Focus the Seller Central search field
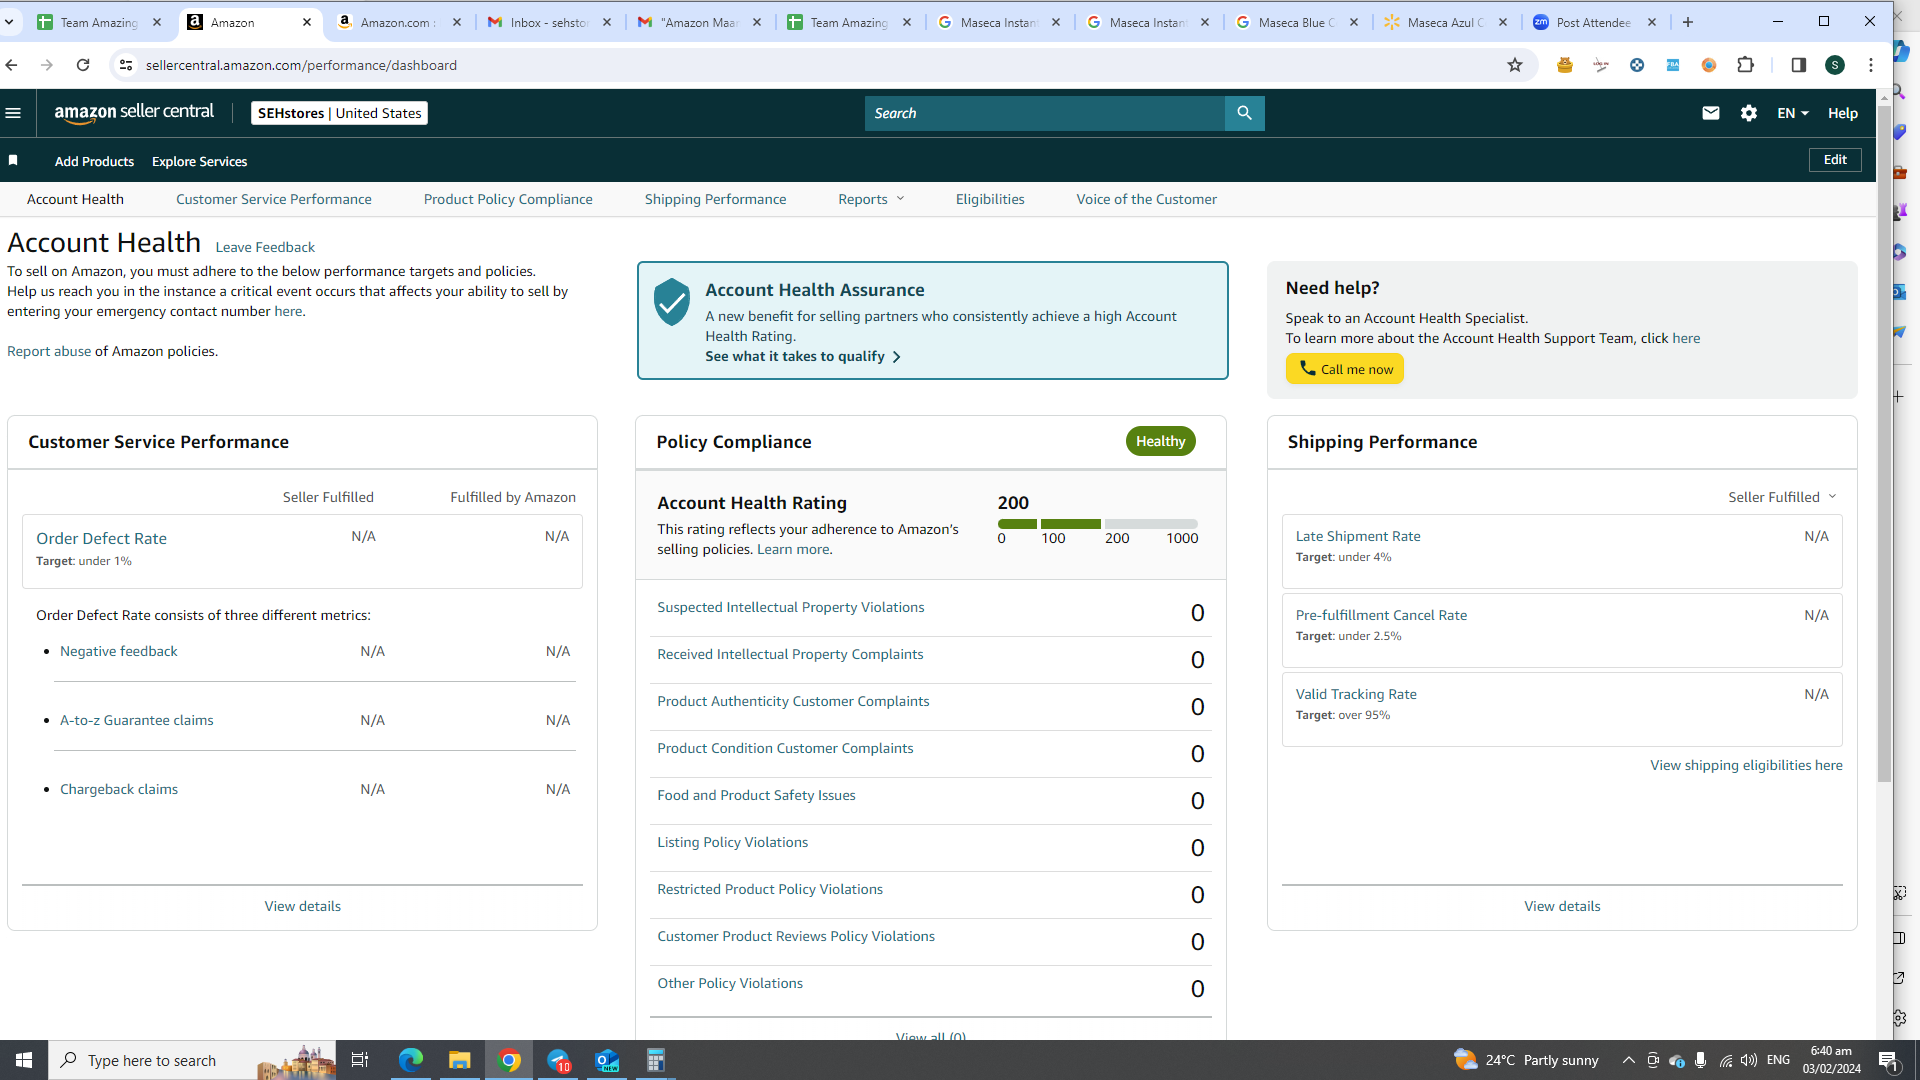 1045,113
